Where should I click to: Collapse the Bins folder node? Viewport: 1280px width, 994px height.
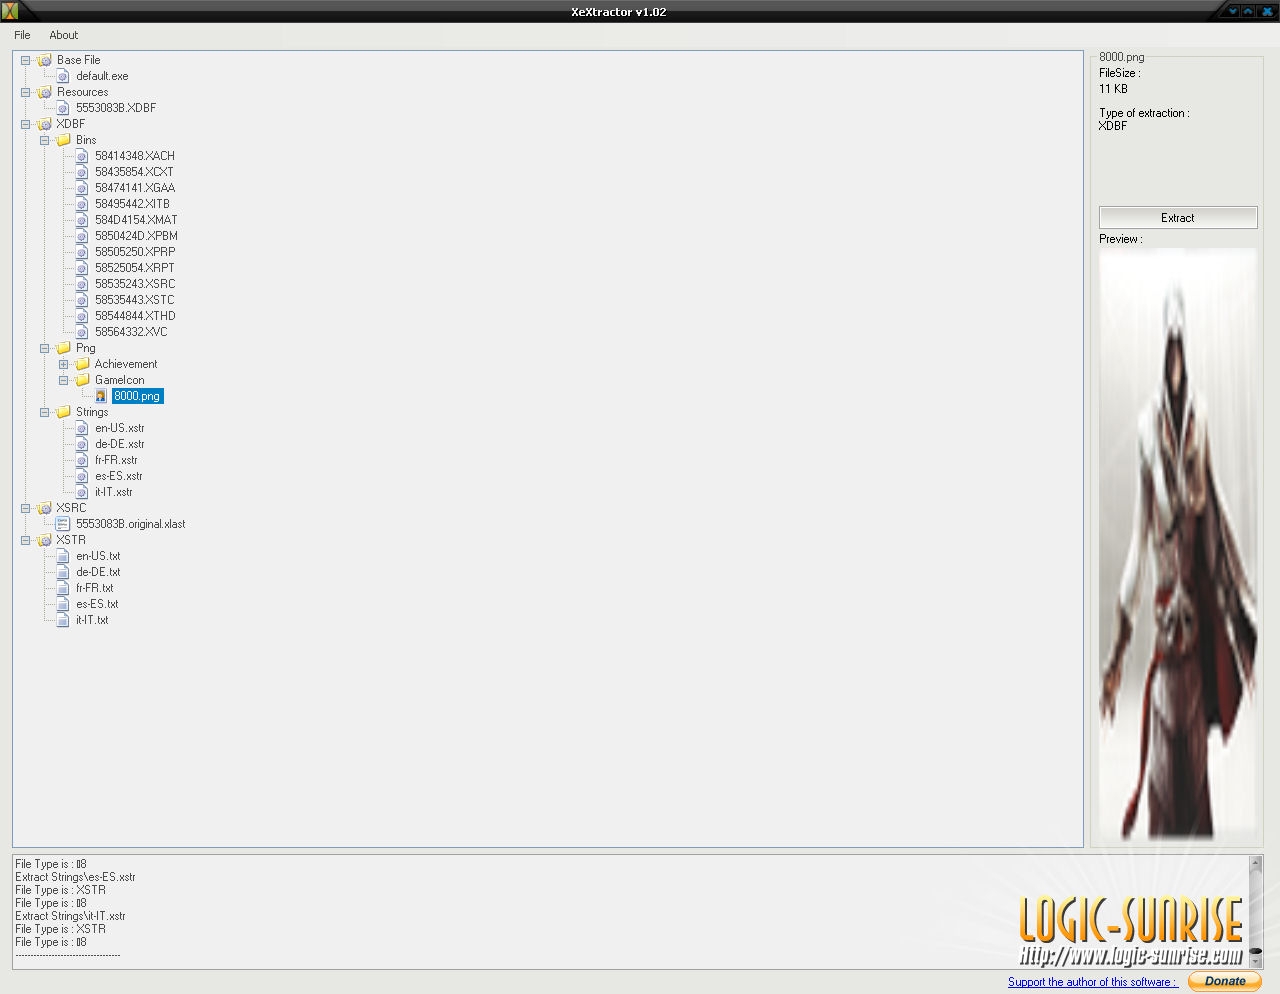tap(45, 140)
